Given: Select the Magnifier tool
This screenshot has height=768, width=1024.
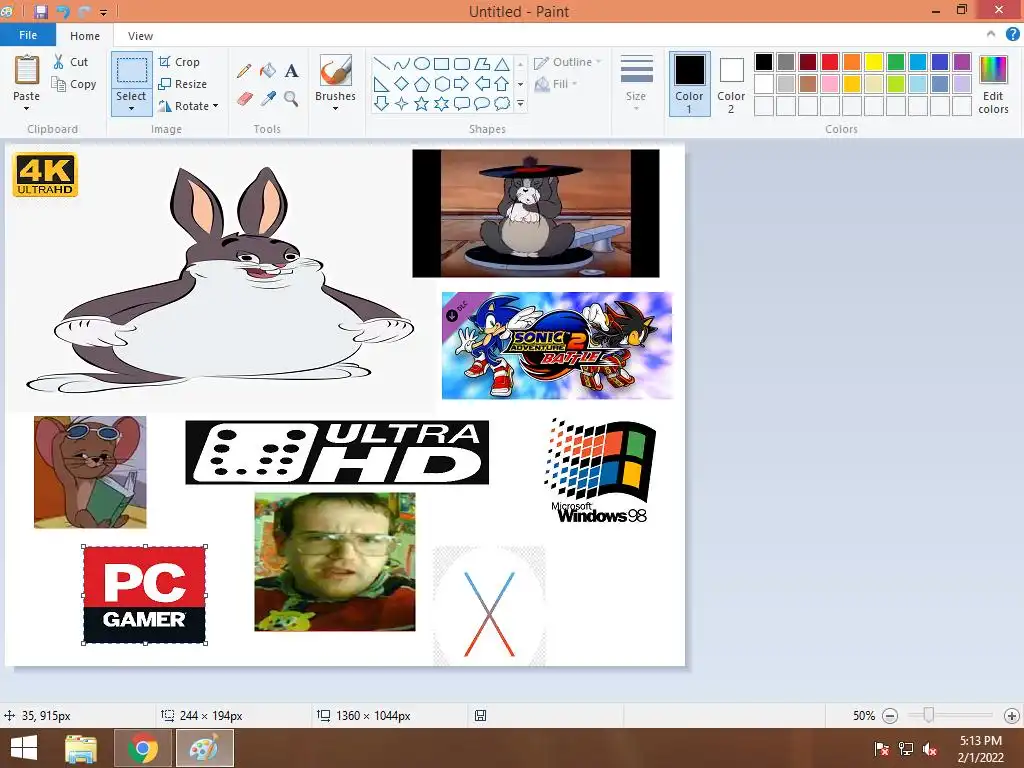Looking at the screenshot, I should [291, 99].
